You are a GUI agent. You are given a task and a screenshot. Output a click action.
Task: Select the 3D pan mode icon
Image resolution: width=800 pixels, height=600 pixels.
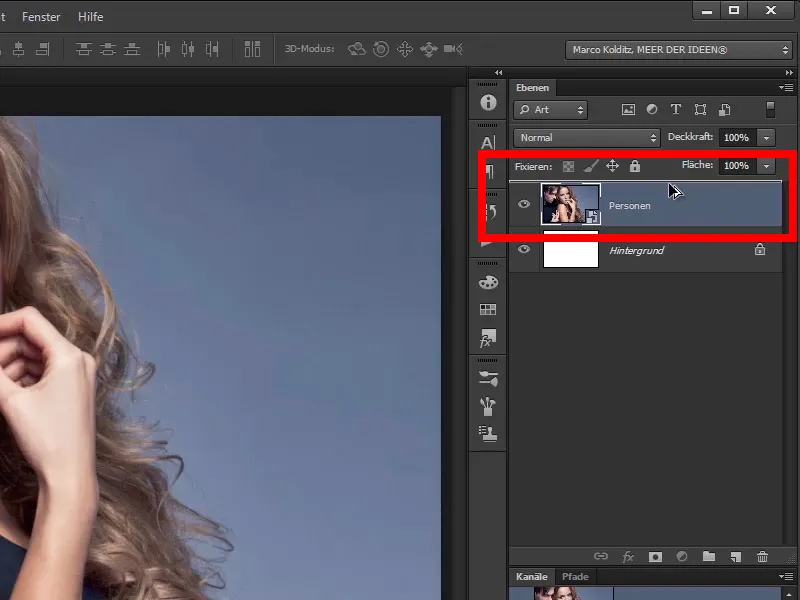(405, 49)
